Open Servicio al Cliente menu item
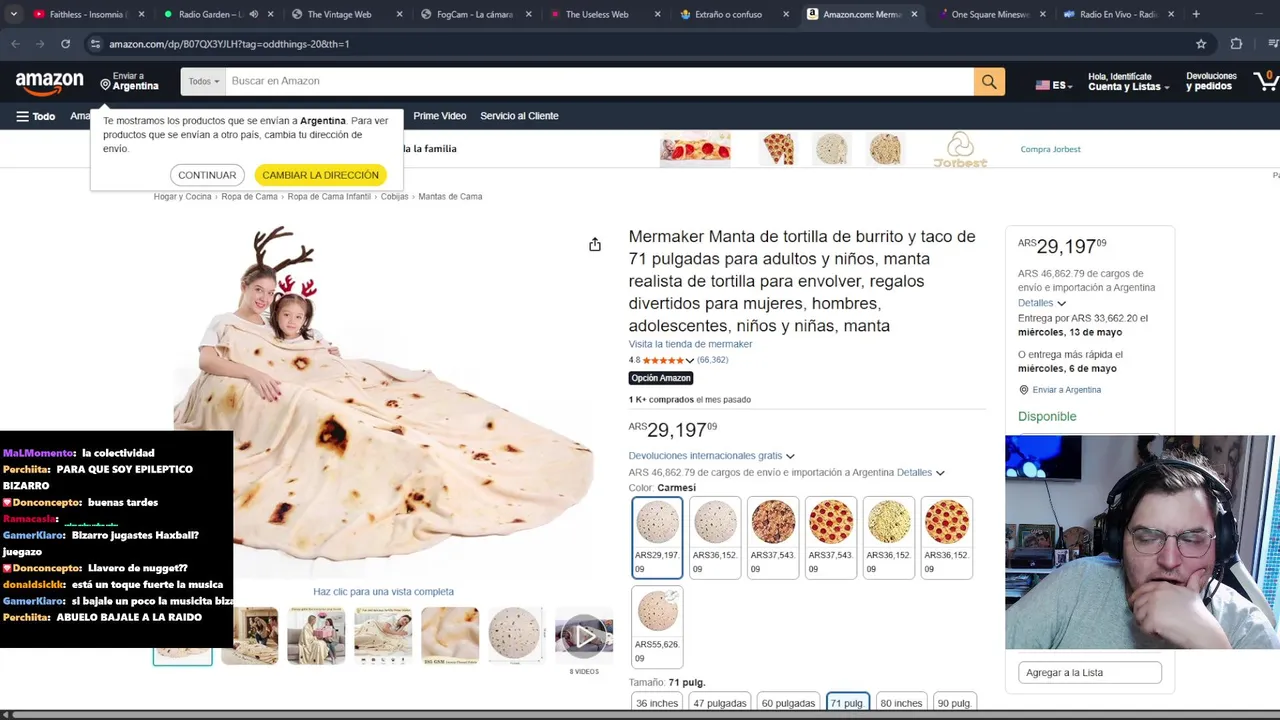This screenshot has height=720, width=1280. (519, 116)
